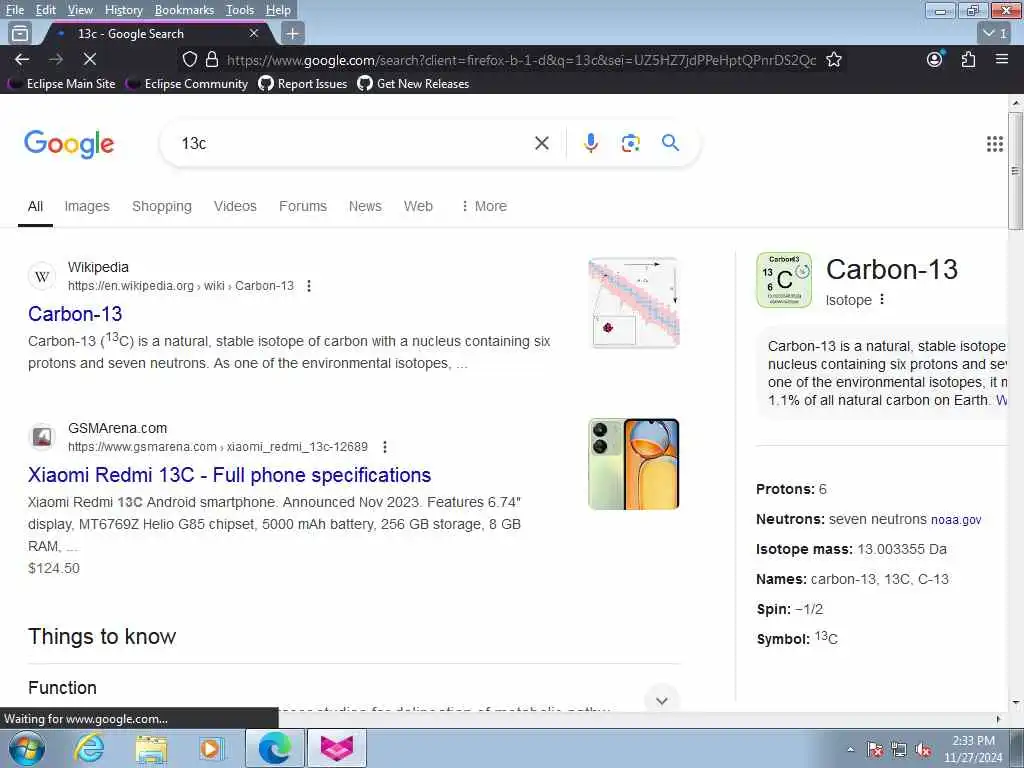Open the Xiaomi Redmi 13C phone thumbnail
This screenshot has width=1024, height=768.
633,464
